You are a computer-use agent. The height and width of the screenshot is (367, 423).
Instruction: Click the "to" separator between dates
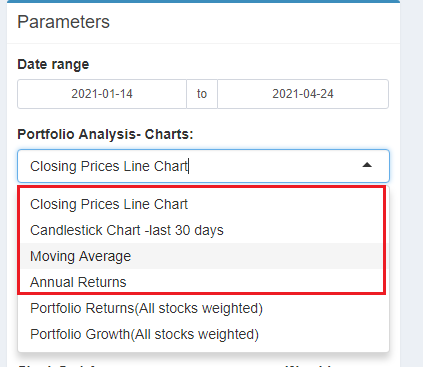coord(202,94)
